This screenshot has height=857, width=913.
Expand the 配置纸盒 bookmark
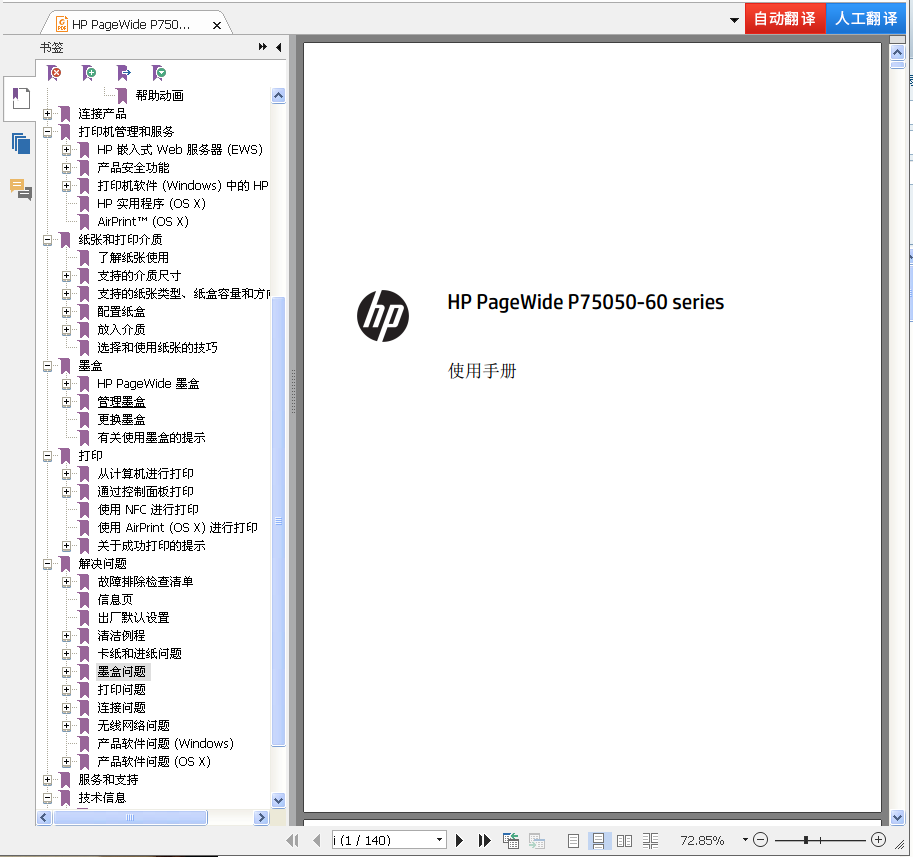coord(66,311)
